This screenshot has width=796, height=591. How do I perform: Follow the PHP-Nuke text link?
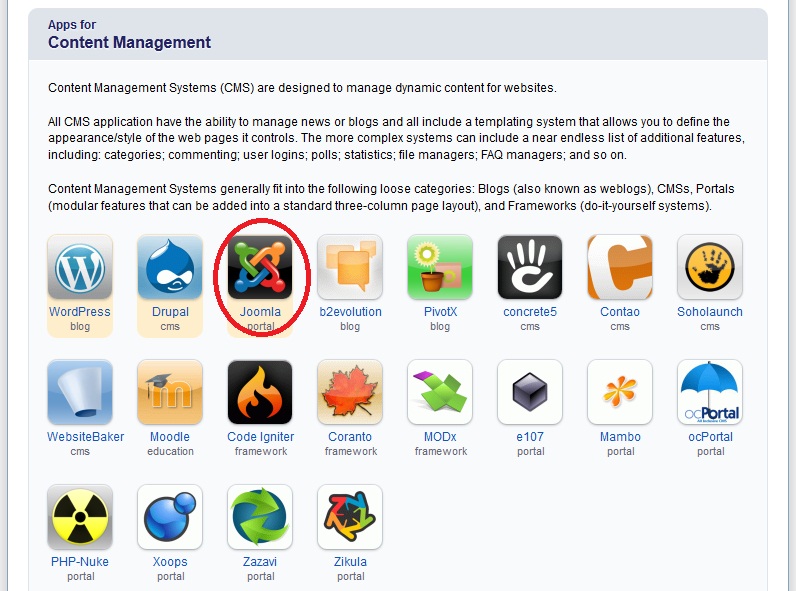point(80,562)
